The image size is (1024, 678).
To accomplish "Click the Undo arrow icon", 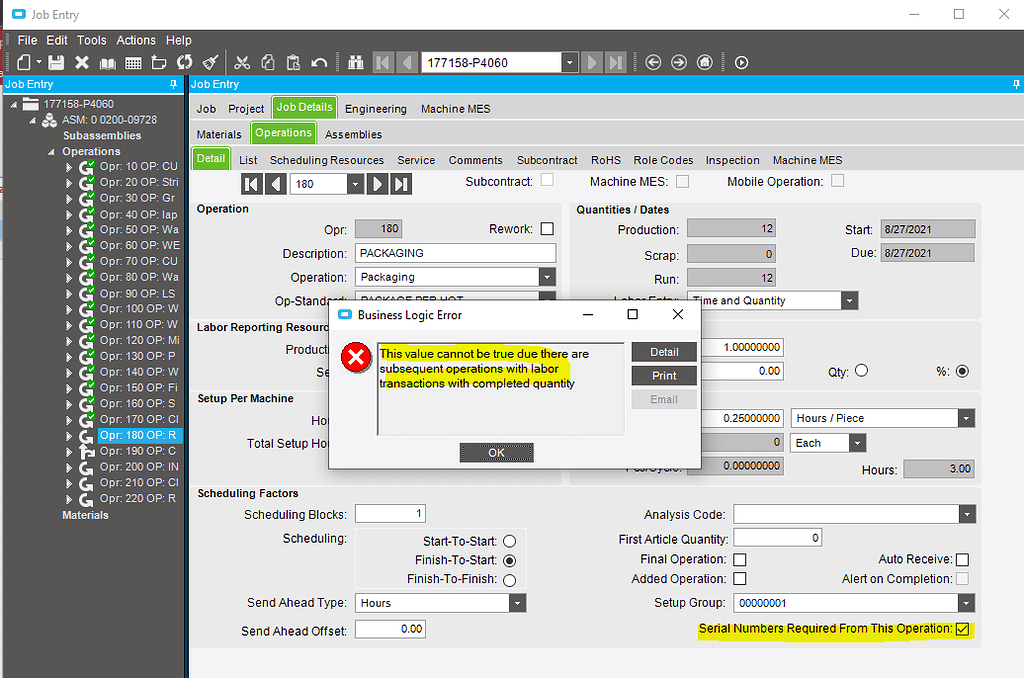I will pos(321,62).
